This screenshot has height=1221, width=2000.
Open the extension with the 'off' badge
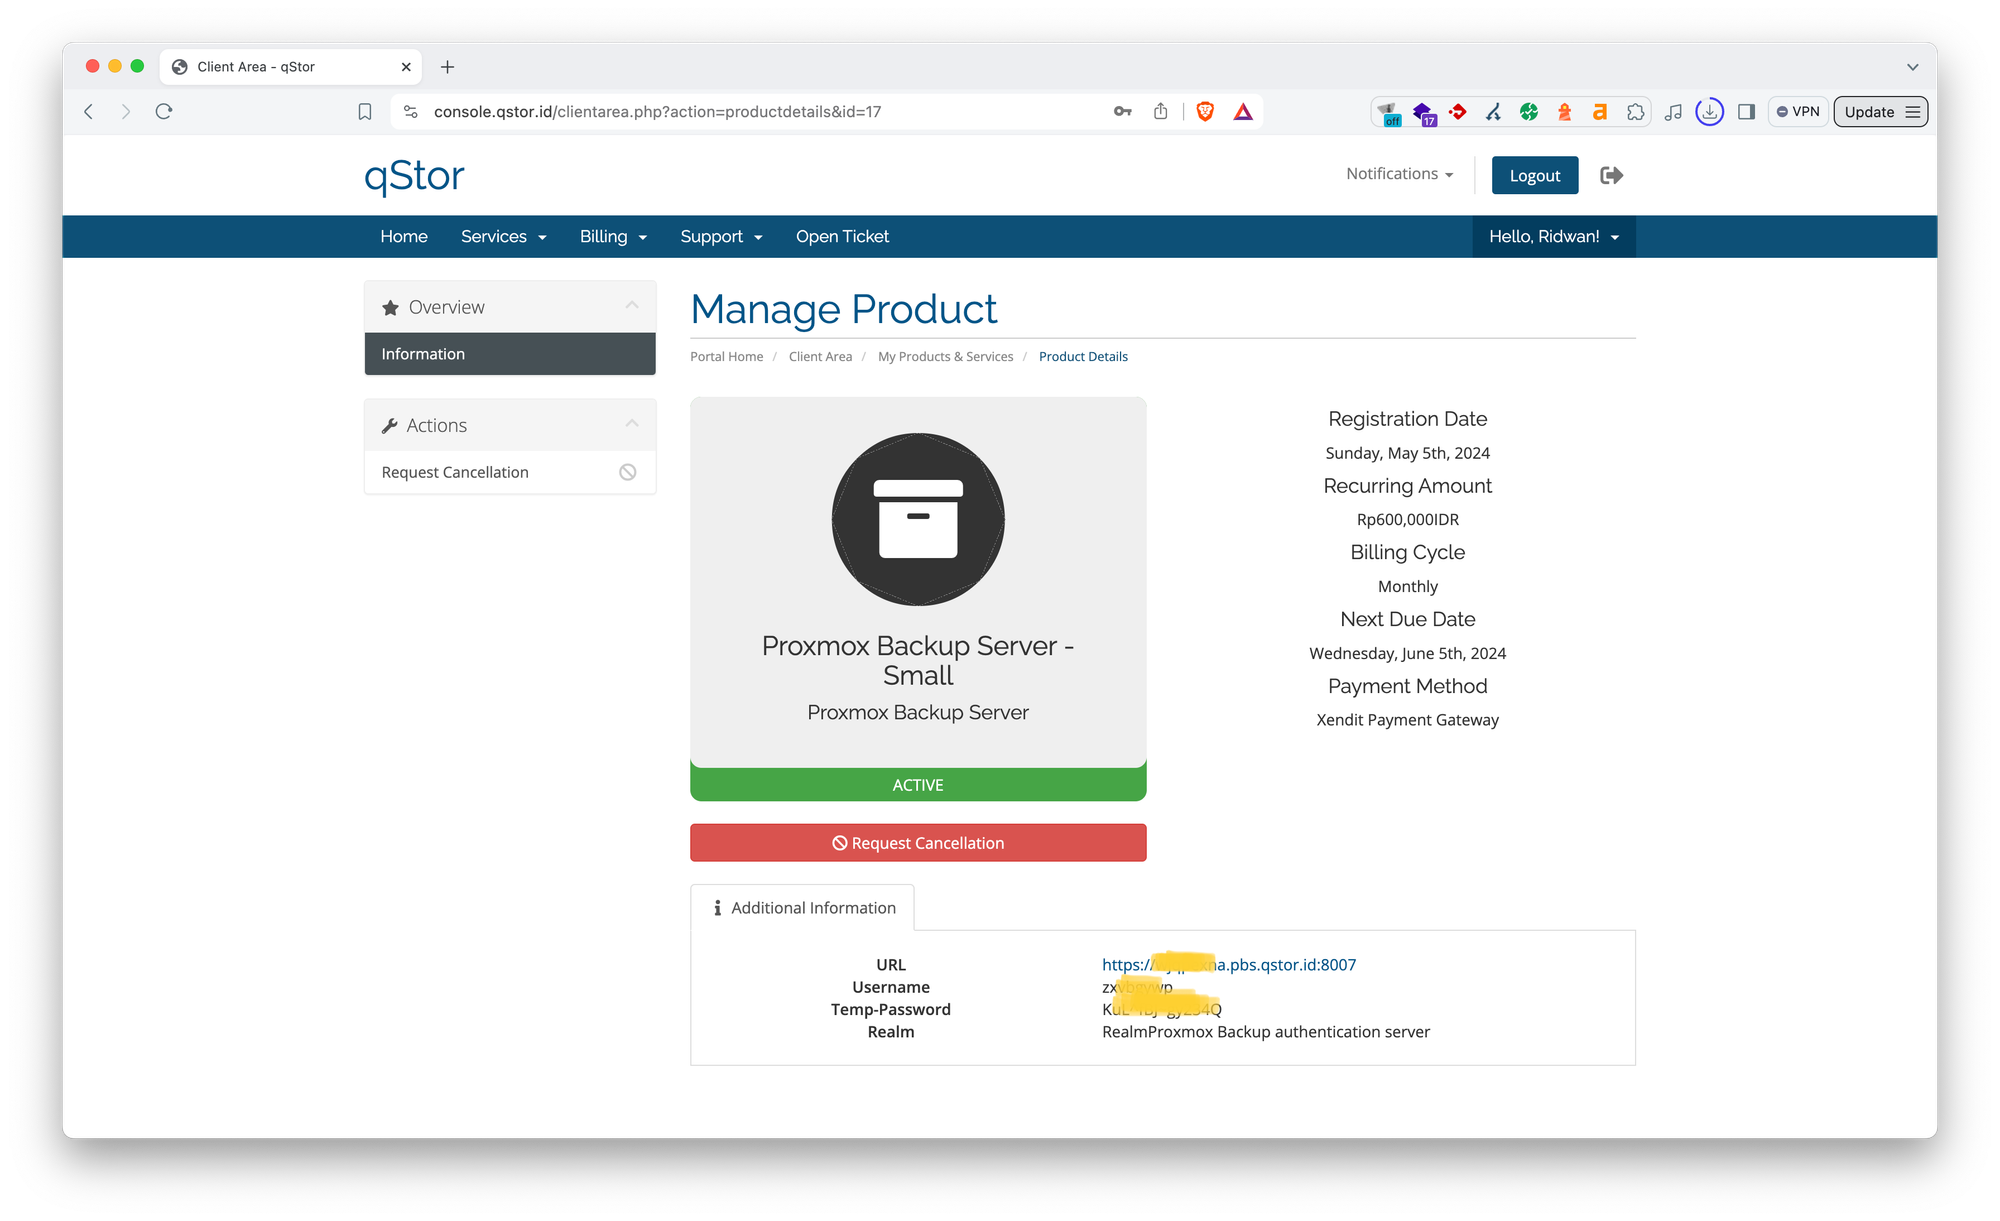[1388, 113]
